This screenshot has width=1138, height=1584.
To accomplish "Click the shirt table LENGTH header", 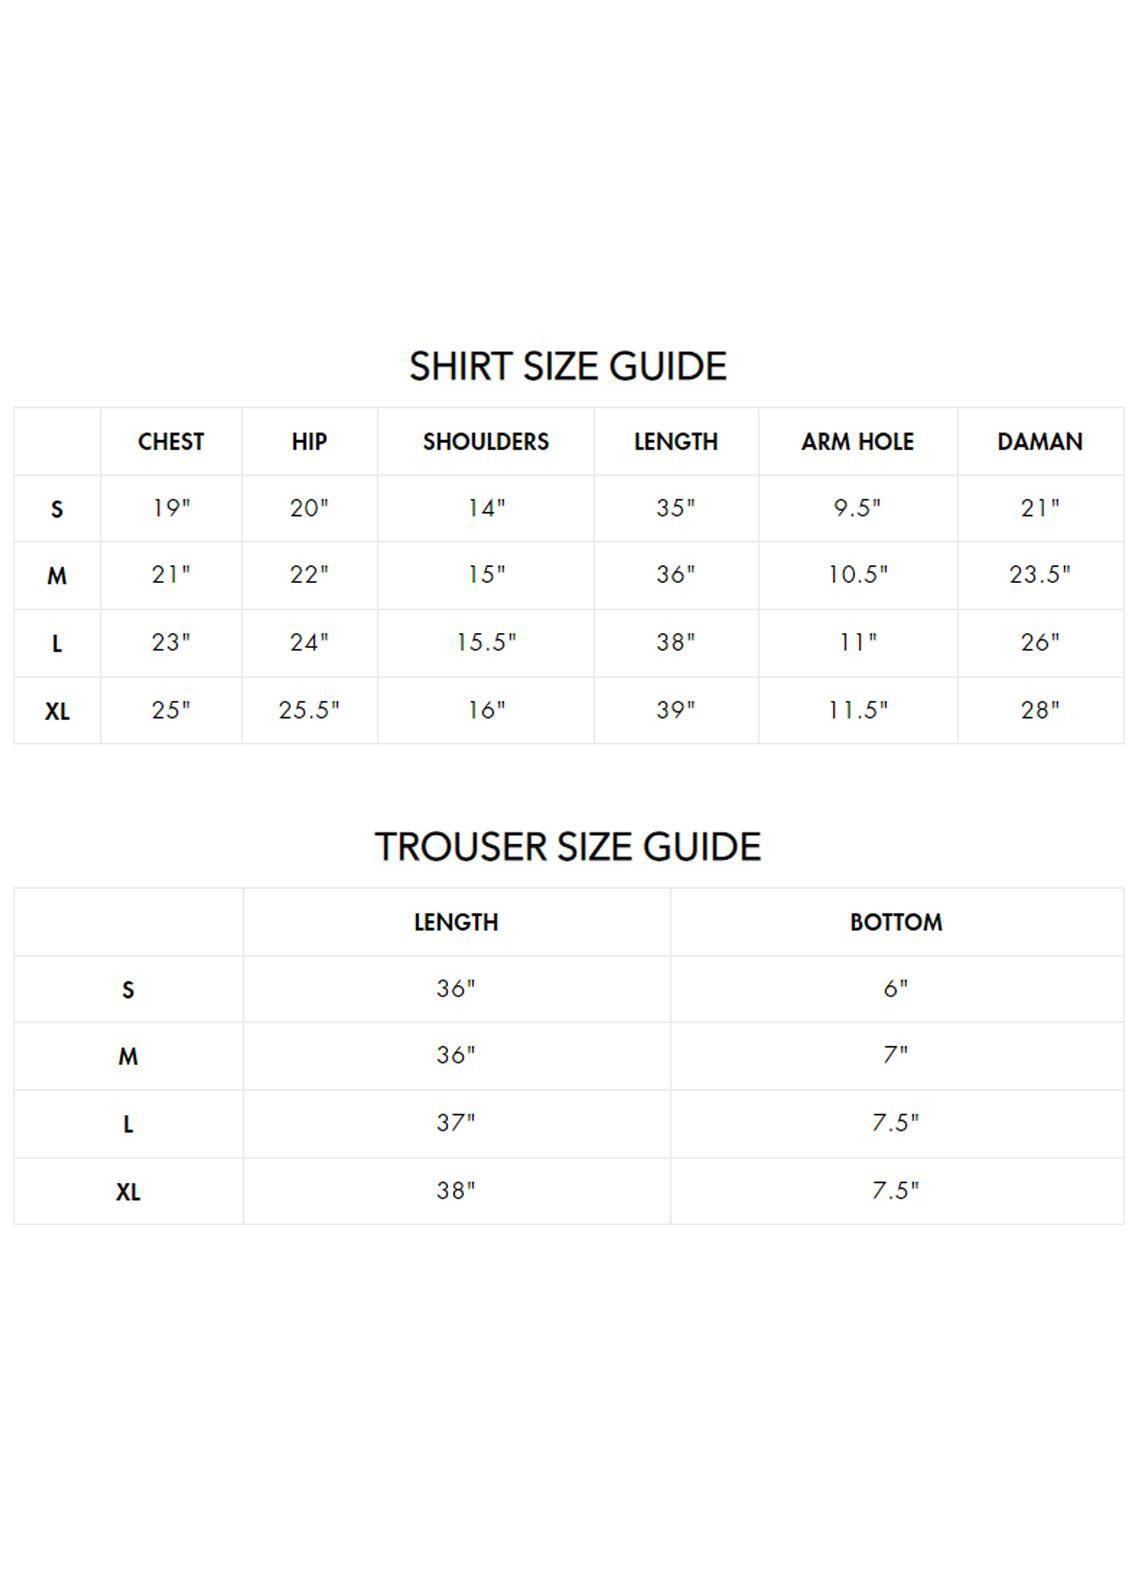I will point(676,441).
